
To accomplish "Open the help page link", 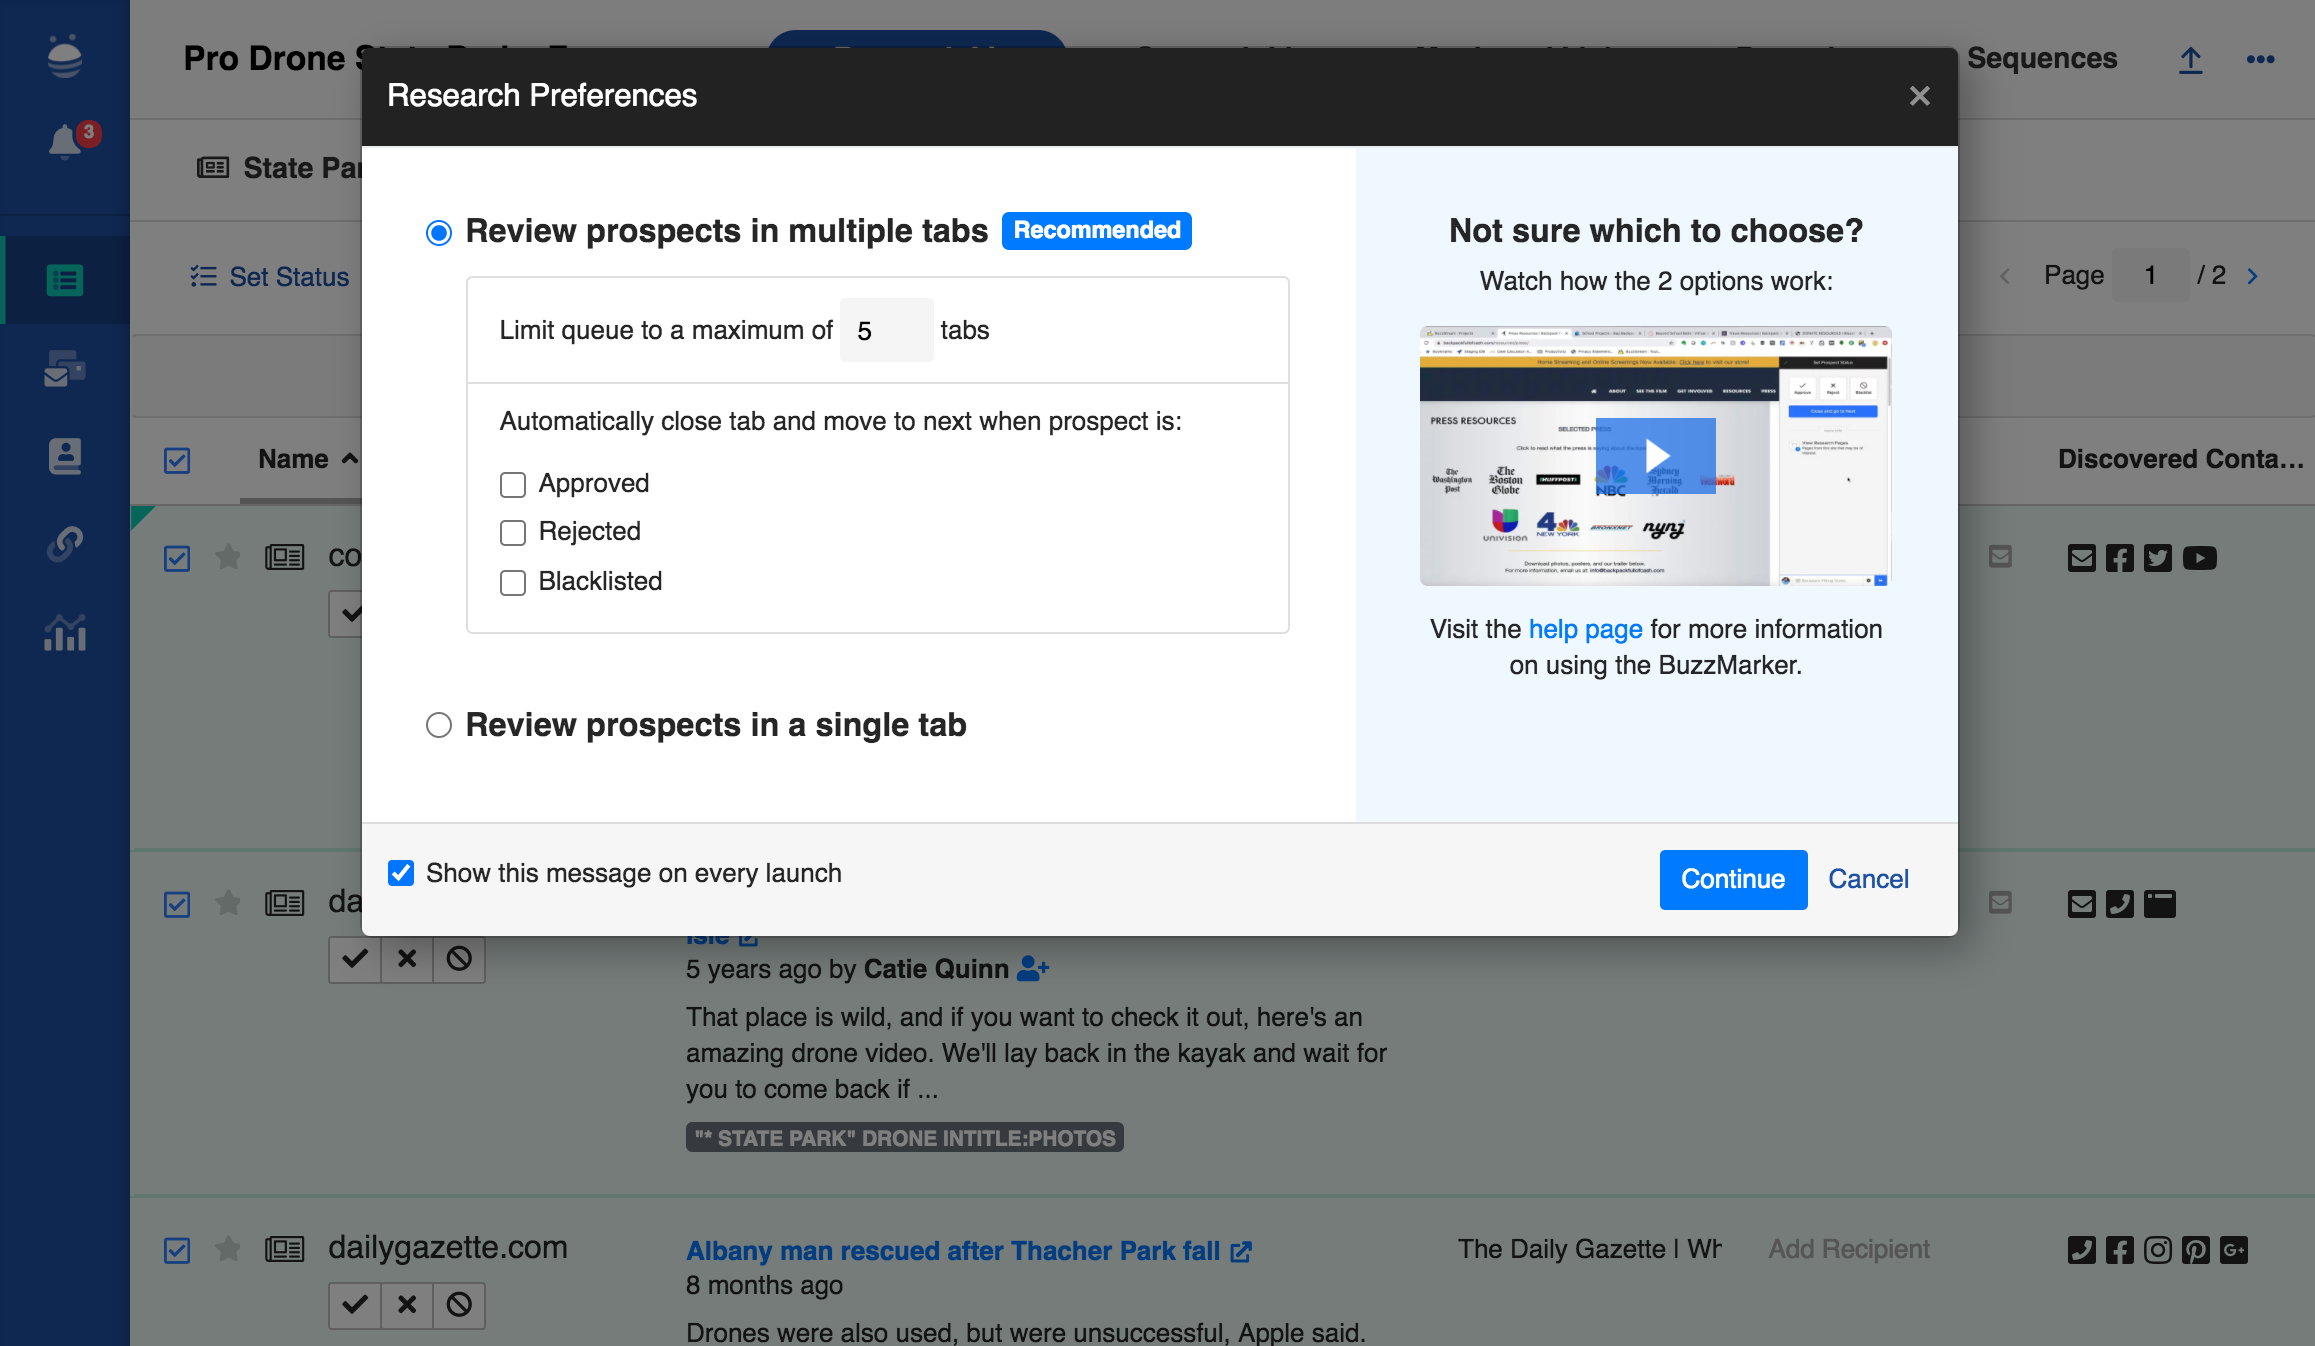I will coord(1585,629).
